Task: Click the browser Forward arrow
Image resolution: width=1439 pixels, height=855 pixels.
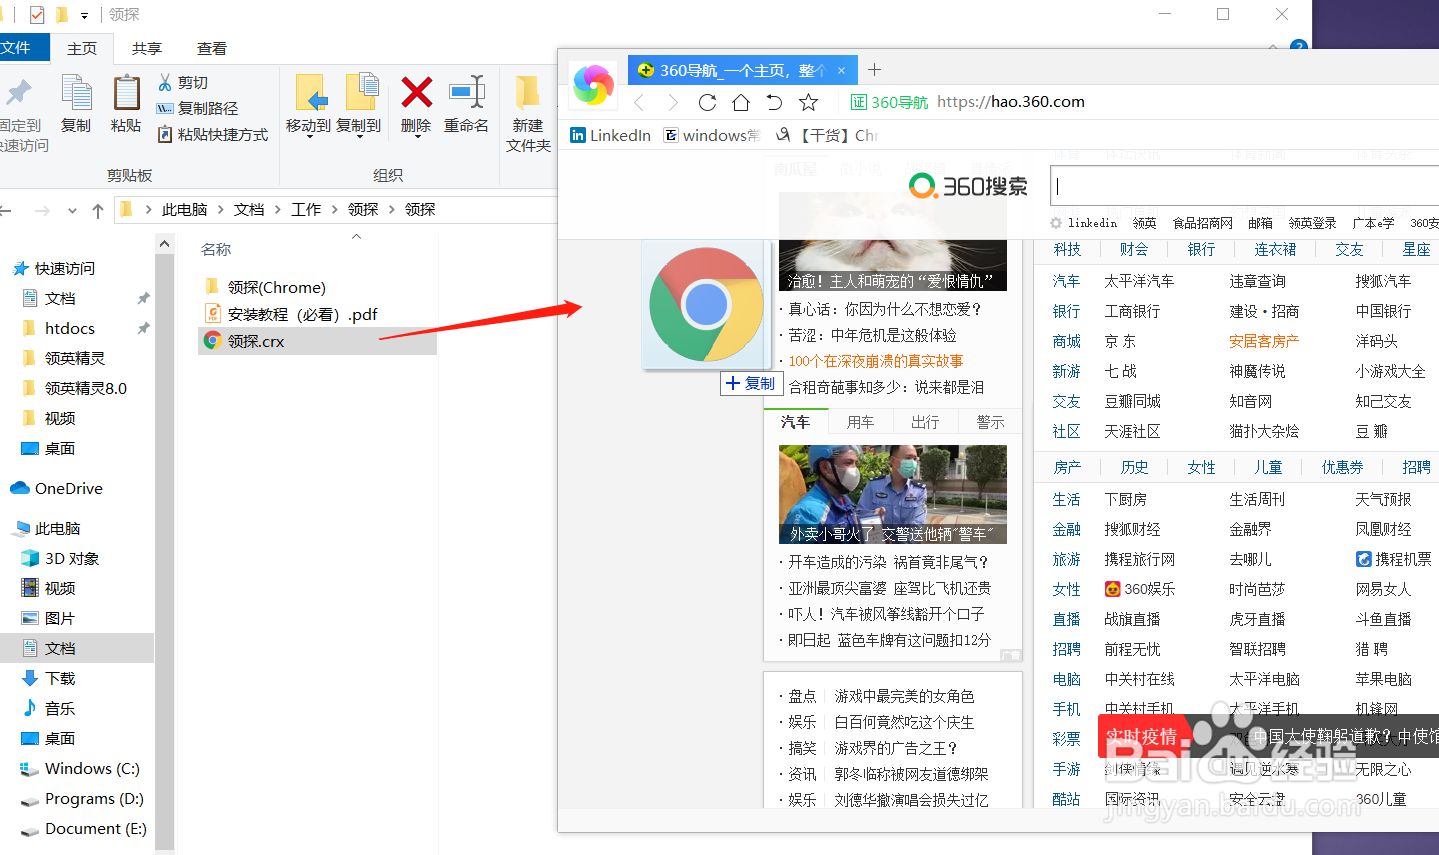Action: coord(673,102)
